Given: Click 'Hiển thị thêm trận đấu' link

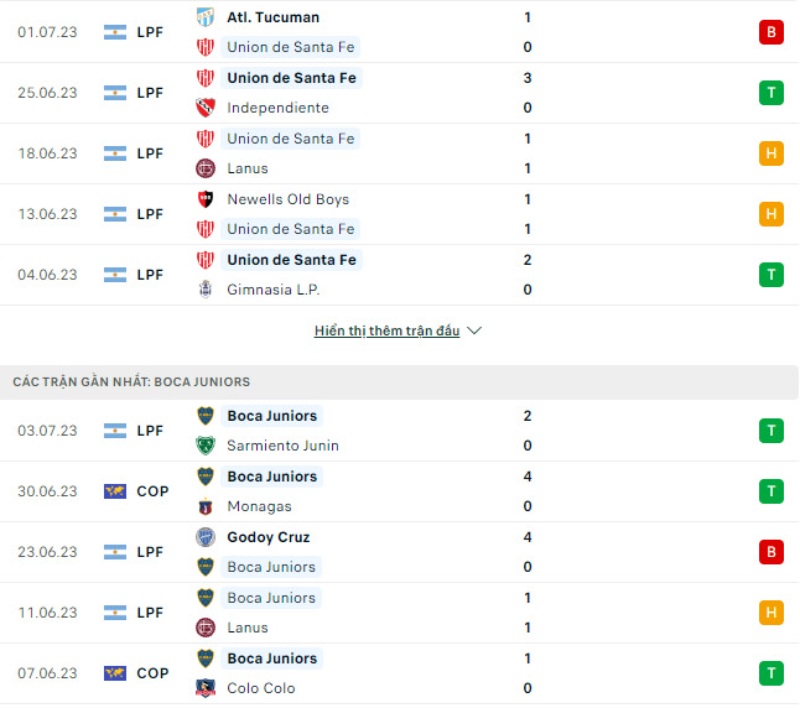Looking at the screenshot, I should 387,331.
